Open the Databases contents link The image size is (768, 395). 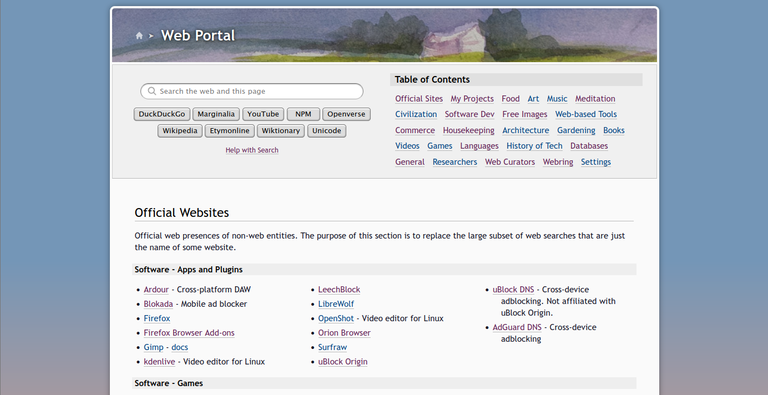pos(589,146)
